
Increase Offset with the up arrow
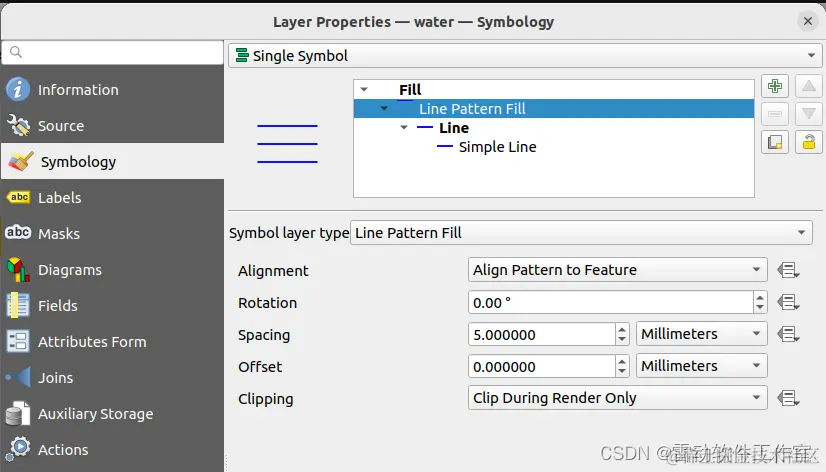tap(622, 361)
